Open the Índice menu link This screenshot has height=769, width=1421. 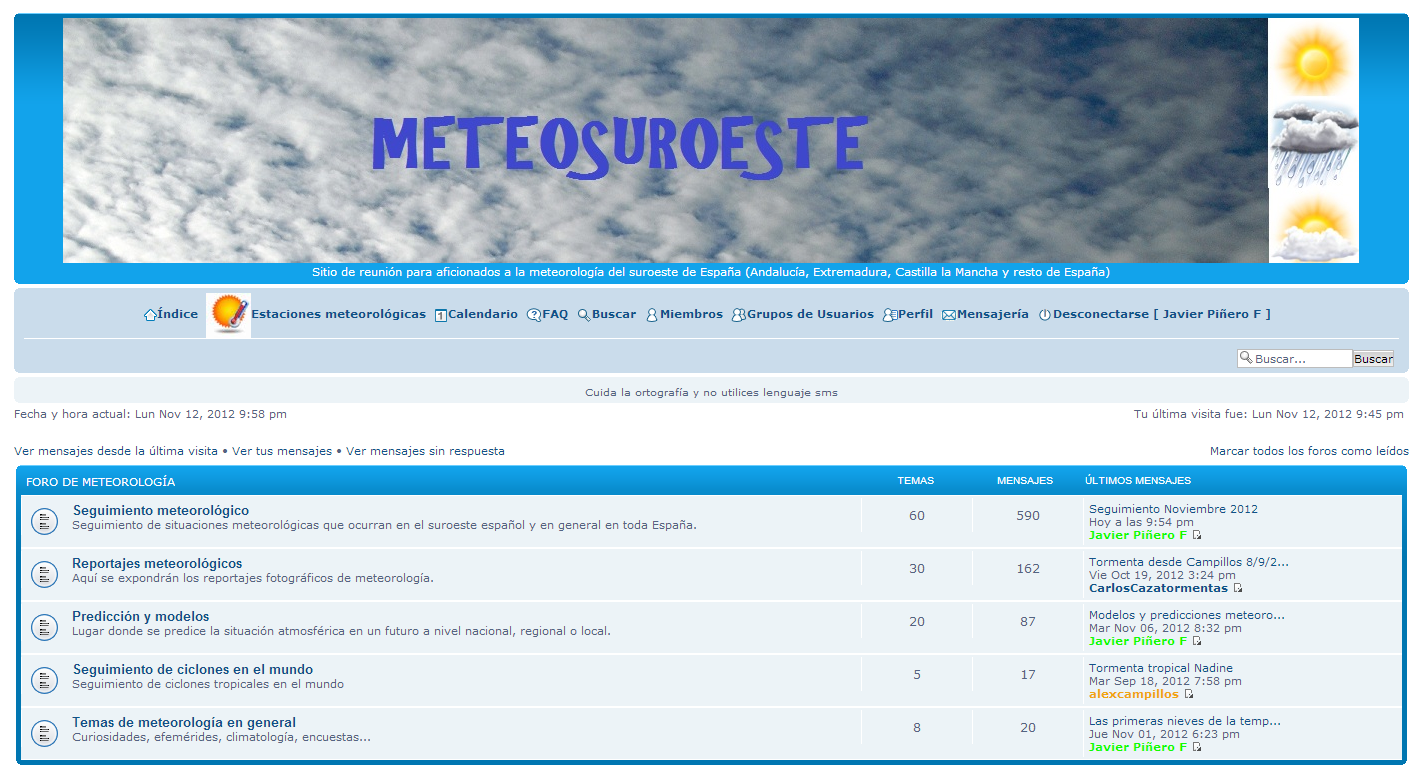tap(178, 314)
